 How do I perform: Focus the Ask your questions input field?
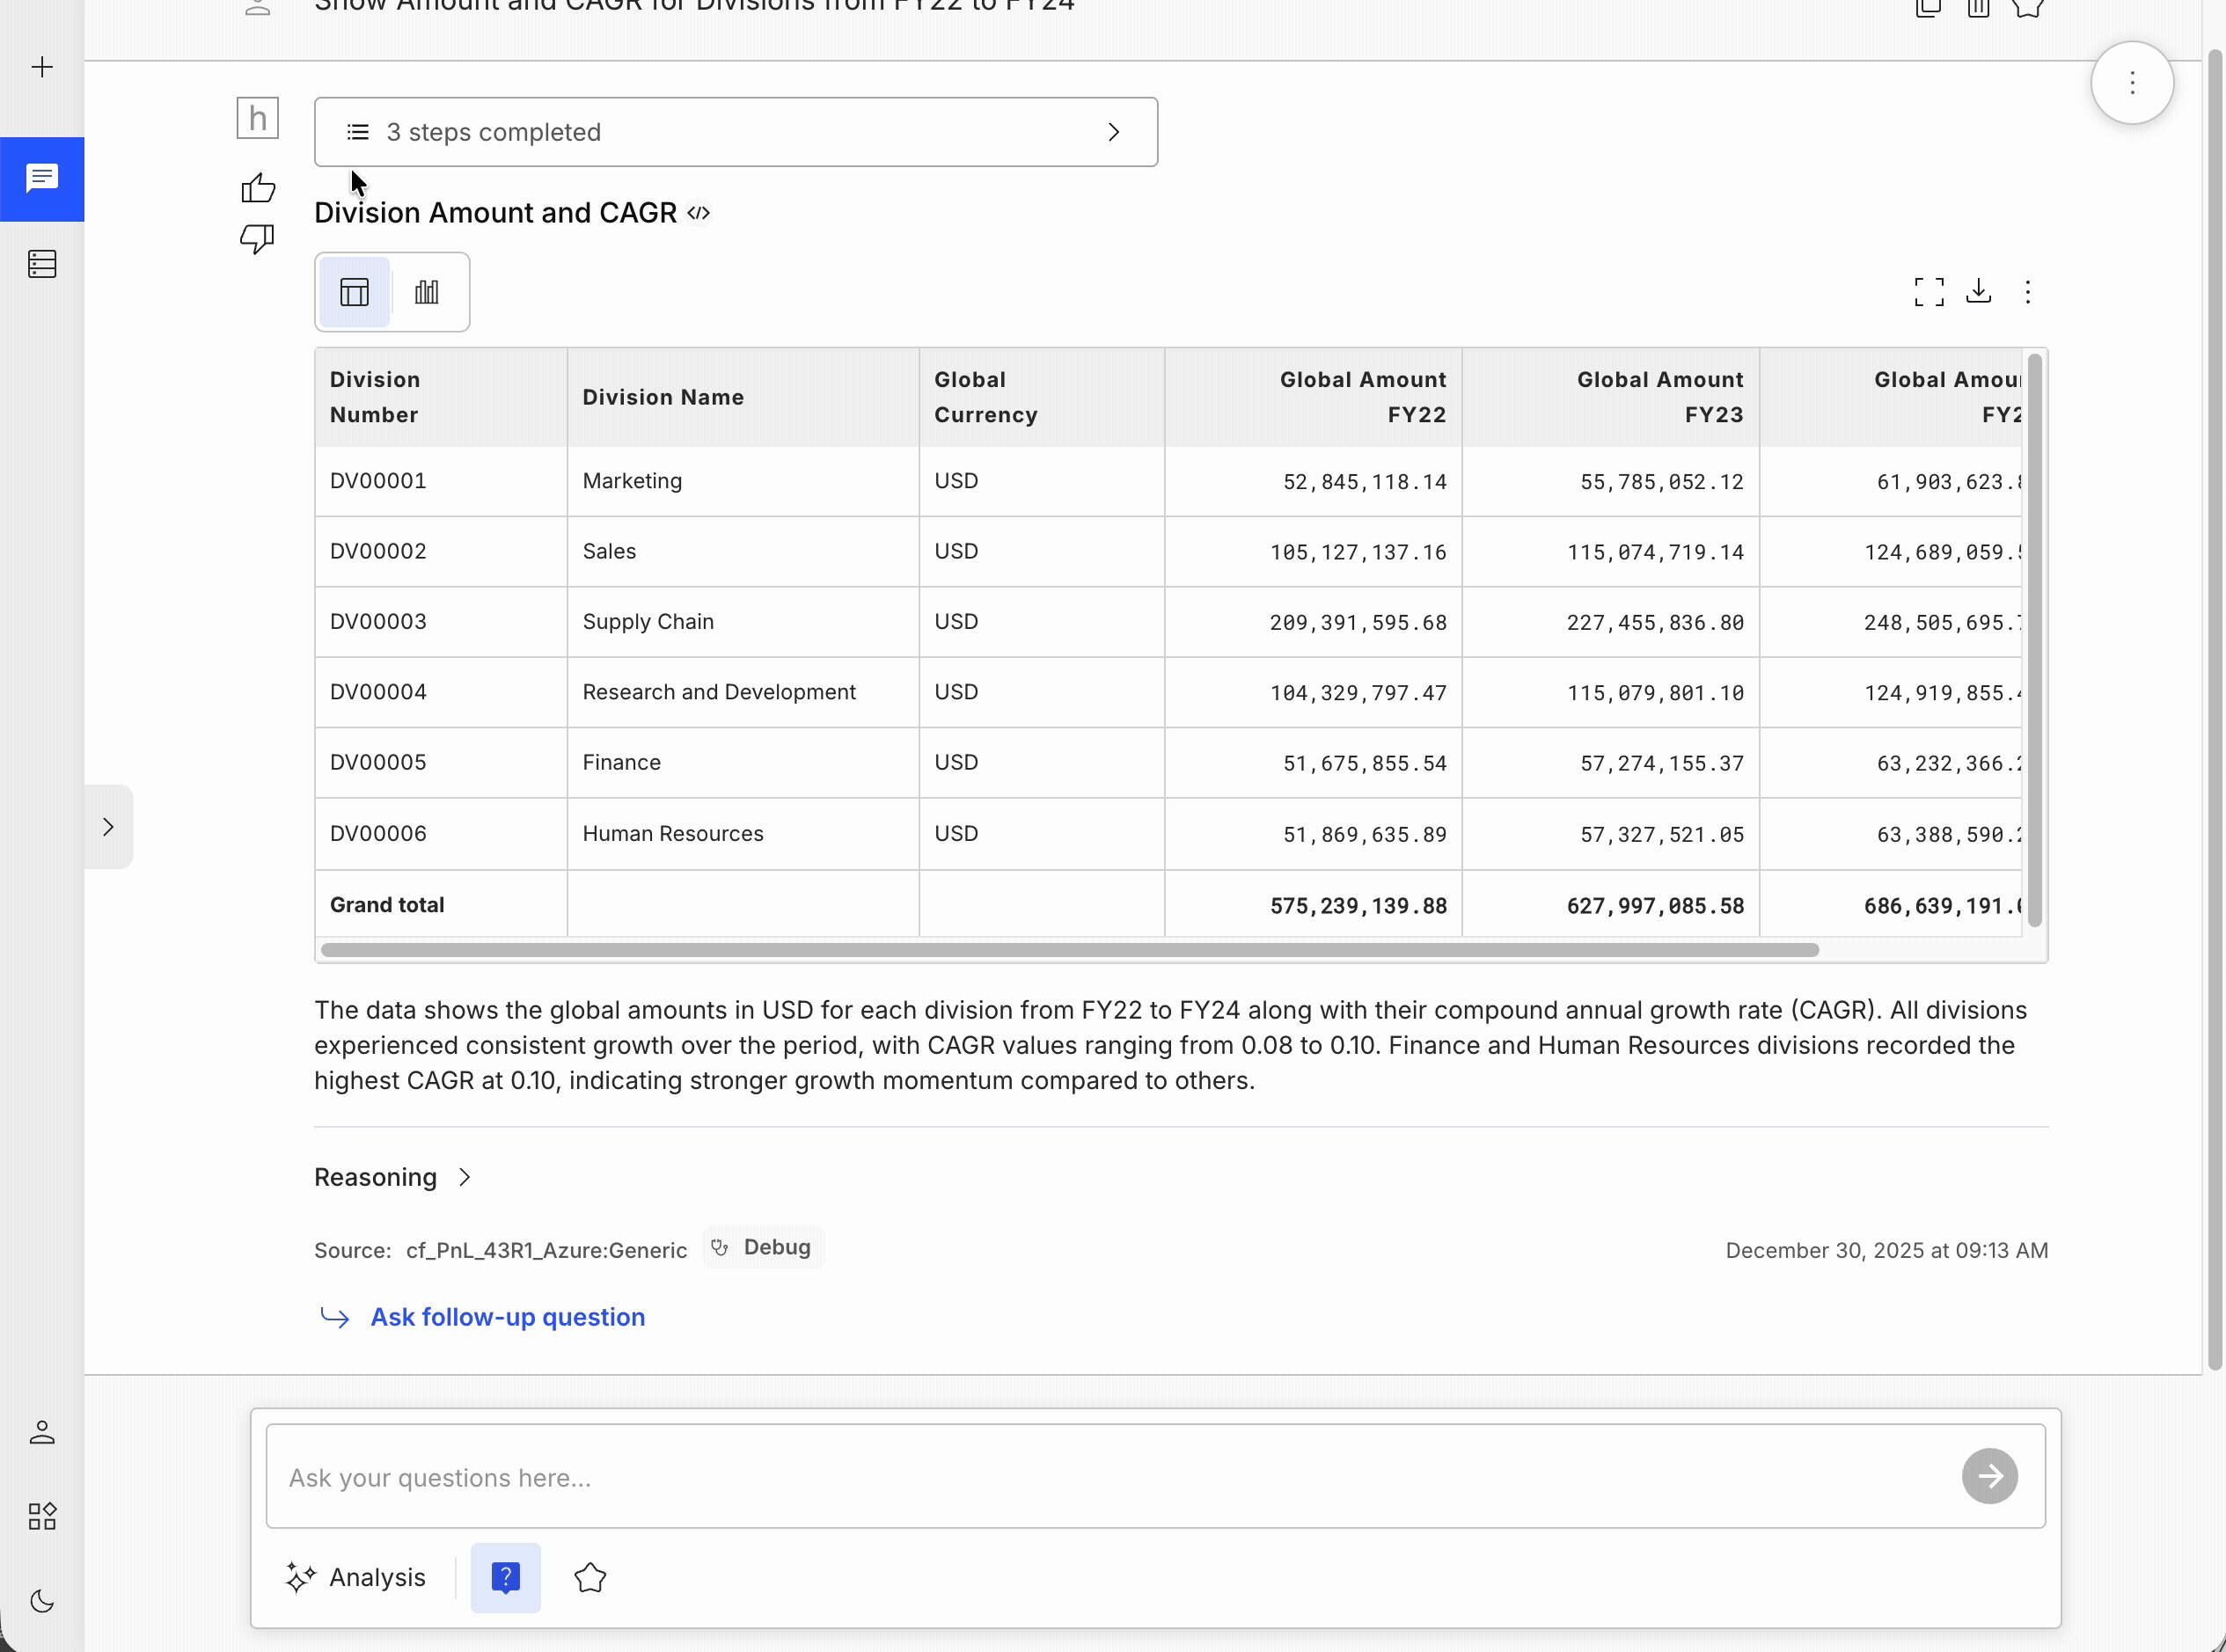coord(1110,1477)
